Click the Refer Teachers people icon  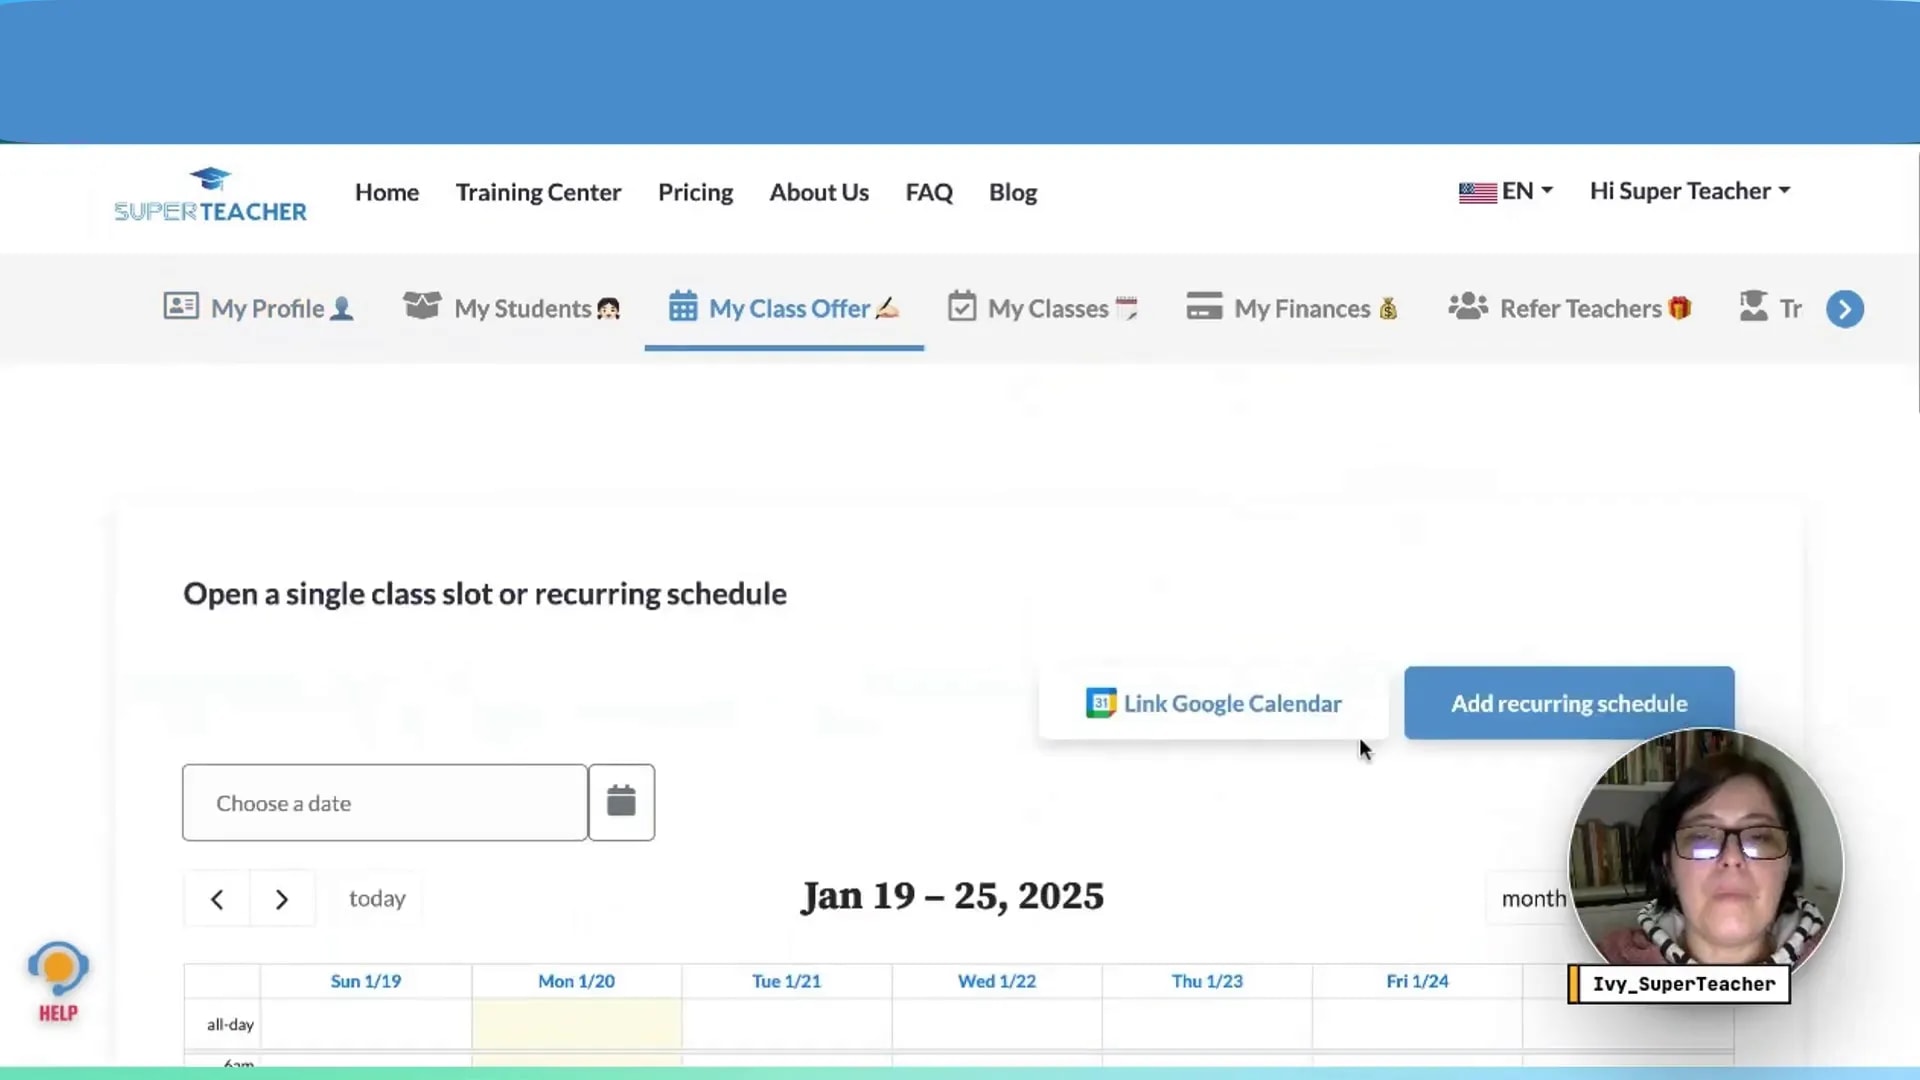1467,307
